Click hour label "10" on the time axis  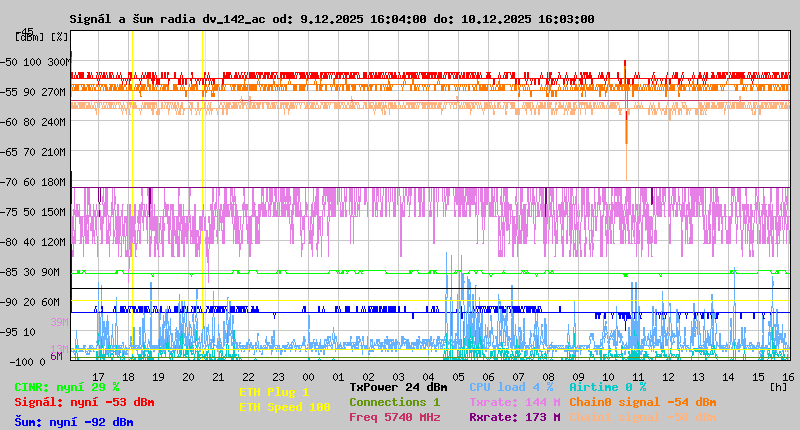(609, 377)
